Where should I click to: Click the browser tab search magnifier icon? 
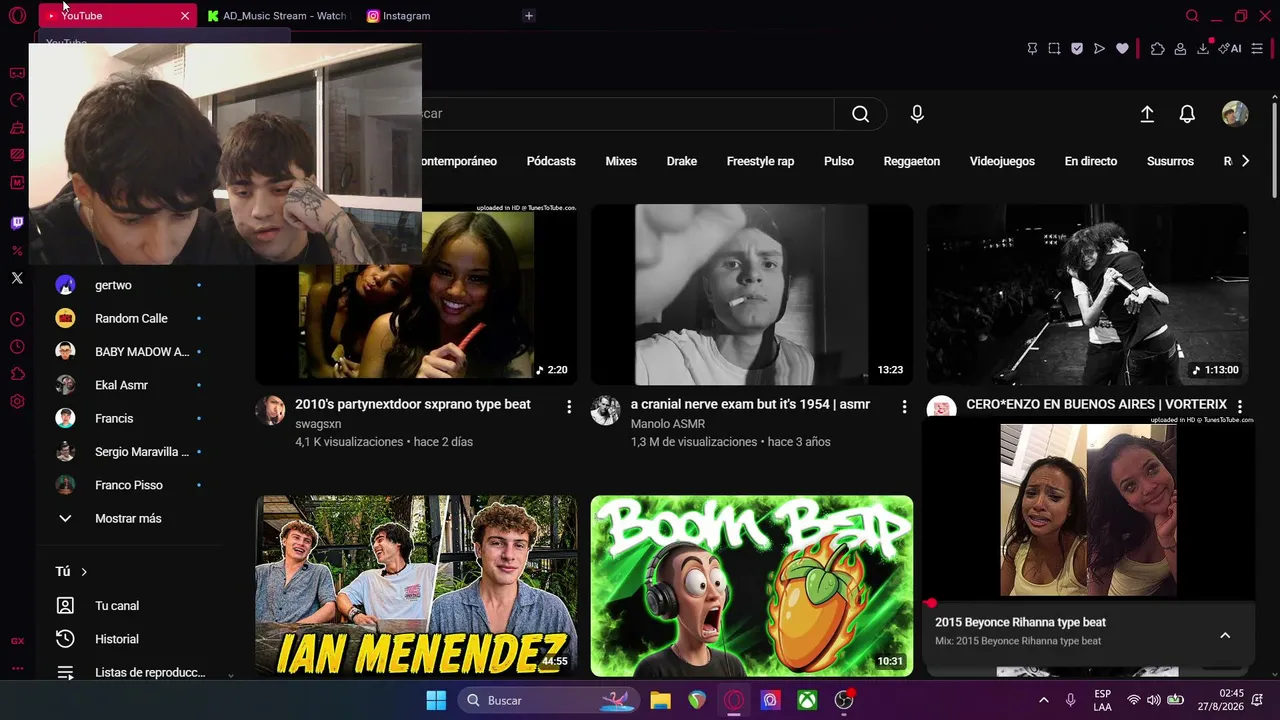[x=1192, y=16]
